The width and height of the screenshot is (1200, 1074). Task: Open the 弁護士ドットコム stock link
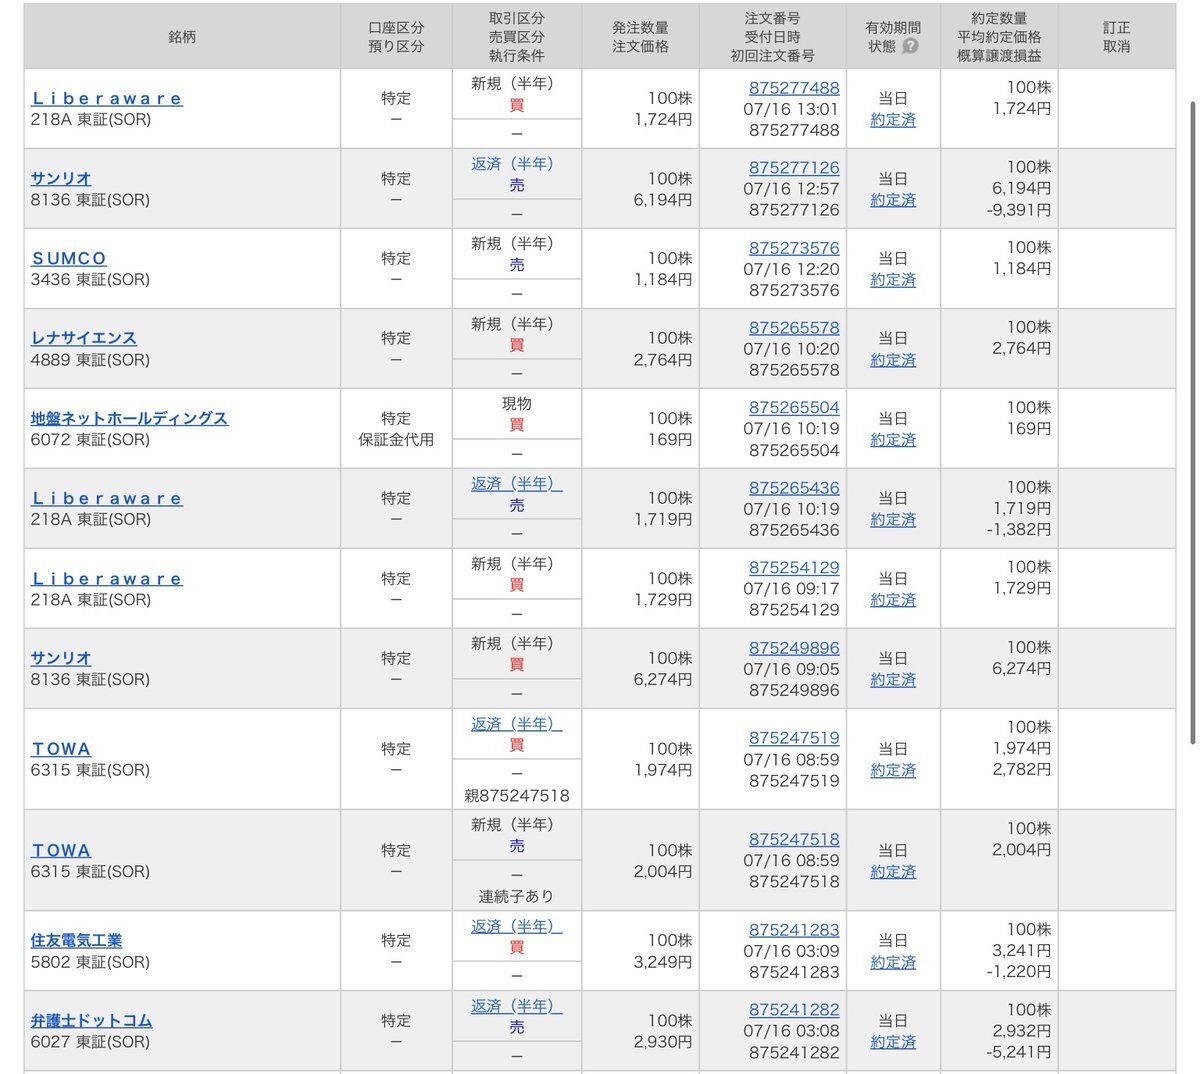92,1020
